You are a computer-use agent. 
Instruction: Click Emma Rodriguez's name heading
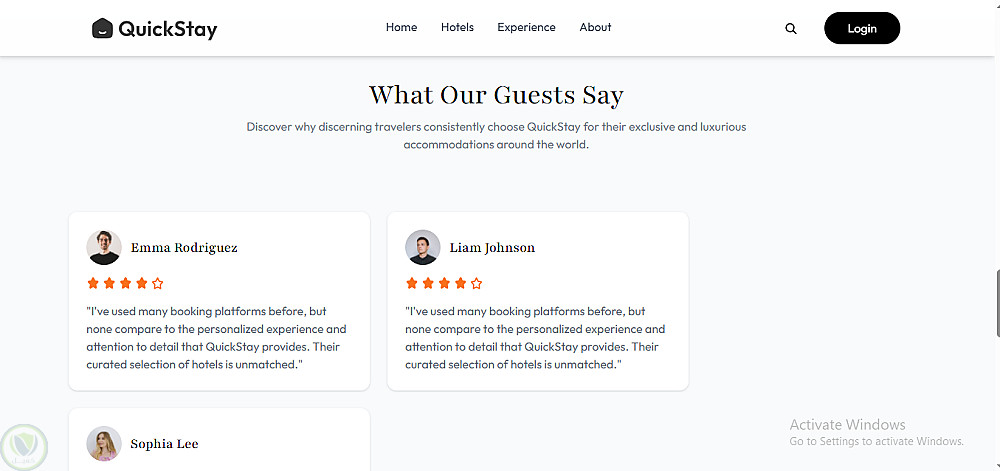(x=184, y=247)
